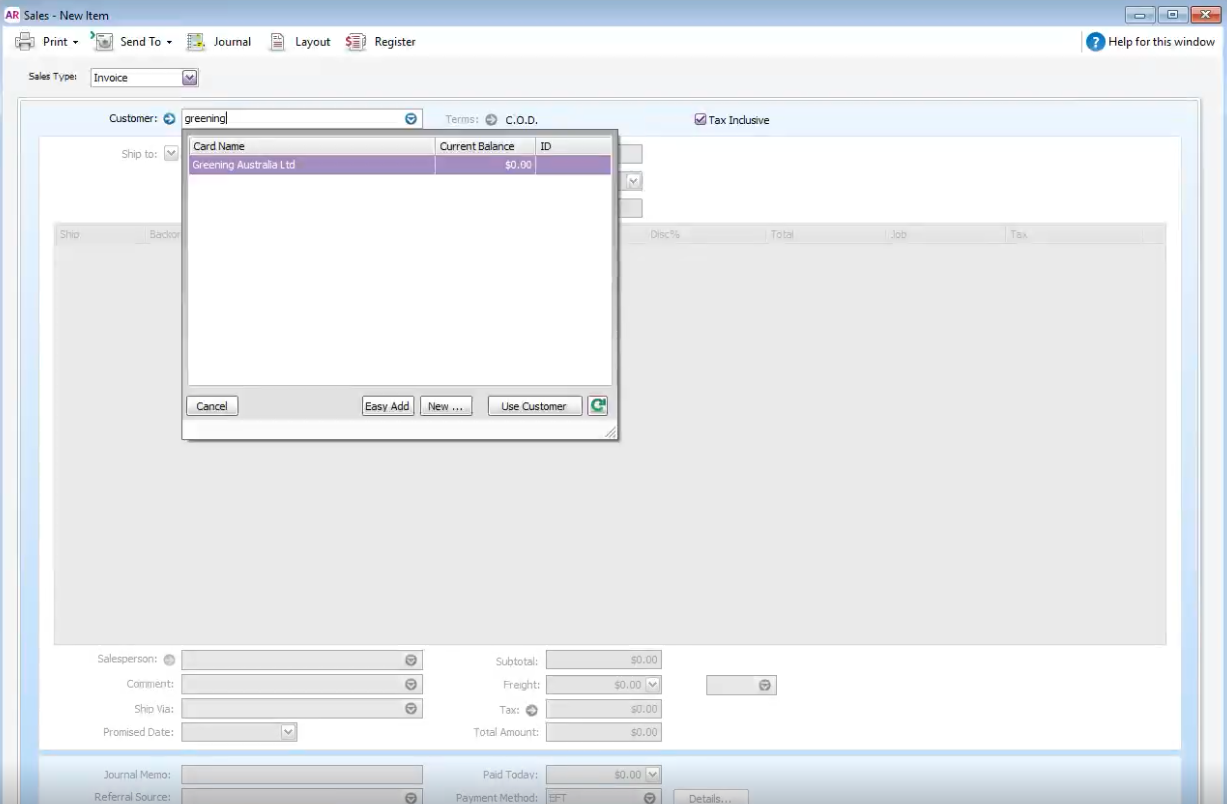Open the Journal toolbar icon
The height and width of the screenshot is (804, 1227).
coord(196,42)
